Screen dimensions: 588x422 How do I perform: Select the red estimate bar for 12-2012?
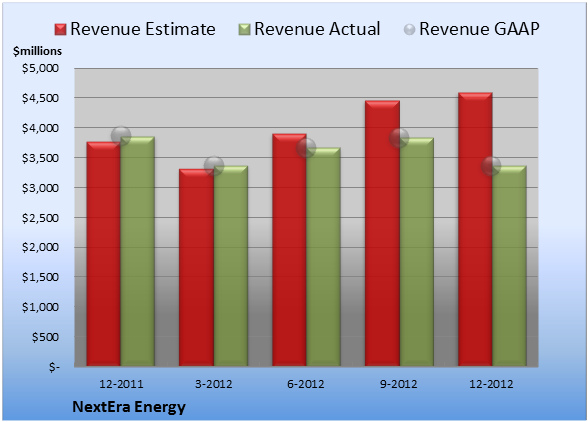point(476,229)
